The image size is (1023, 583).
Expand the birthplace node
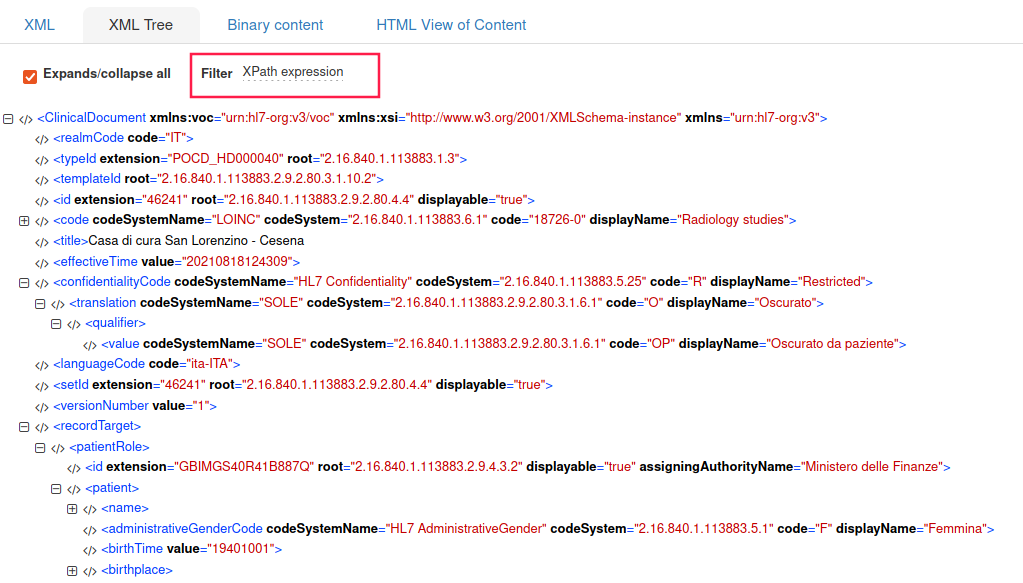tap(72, 571)
